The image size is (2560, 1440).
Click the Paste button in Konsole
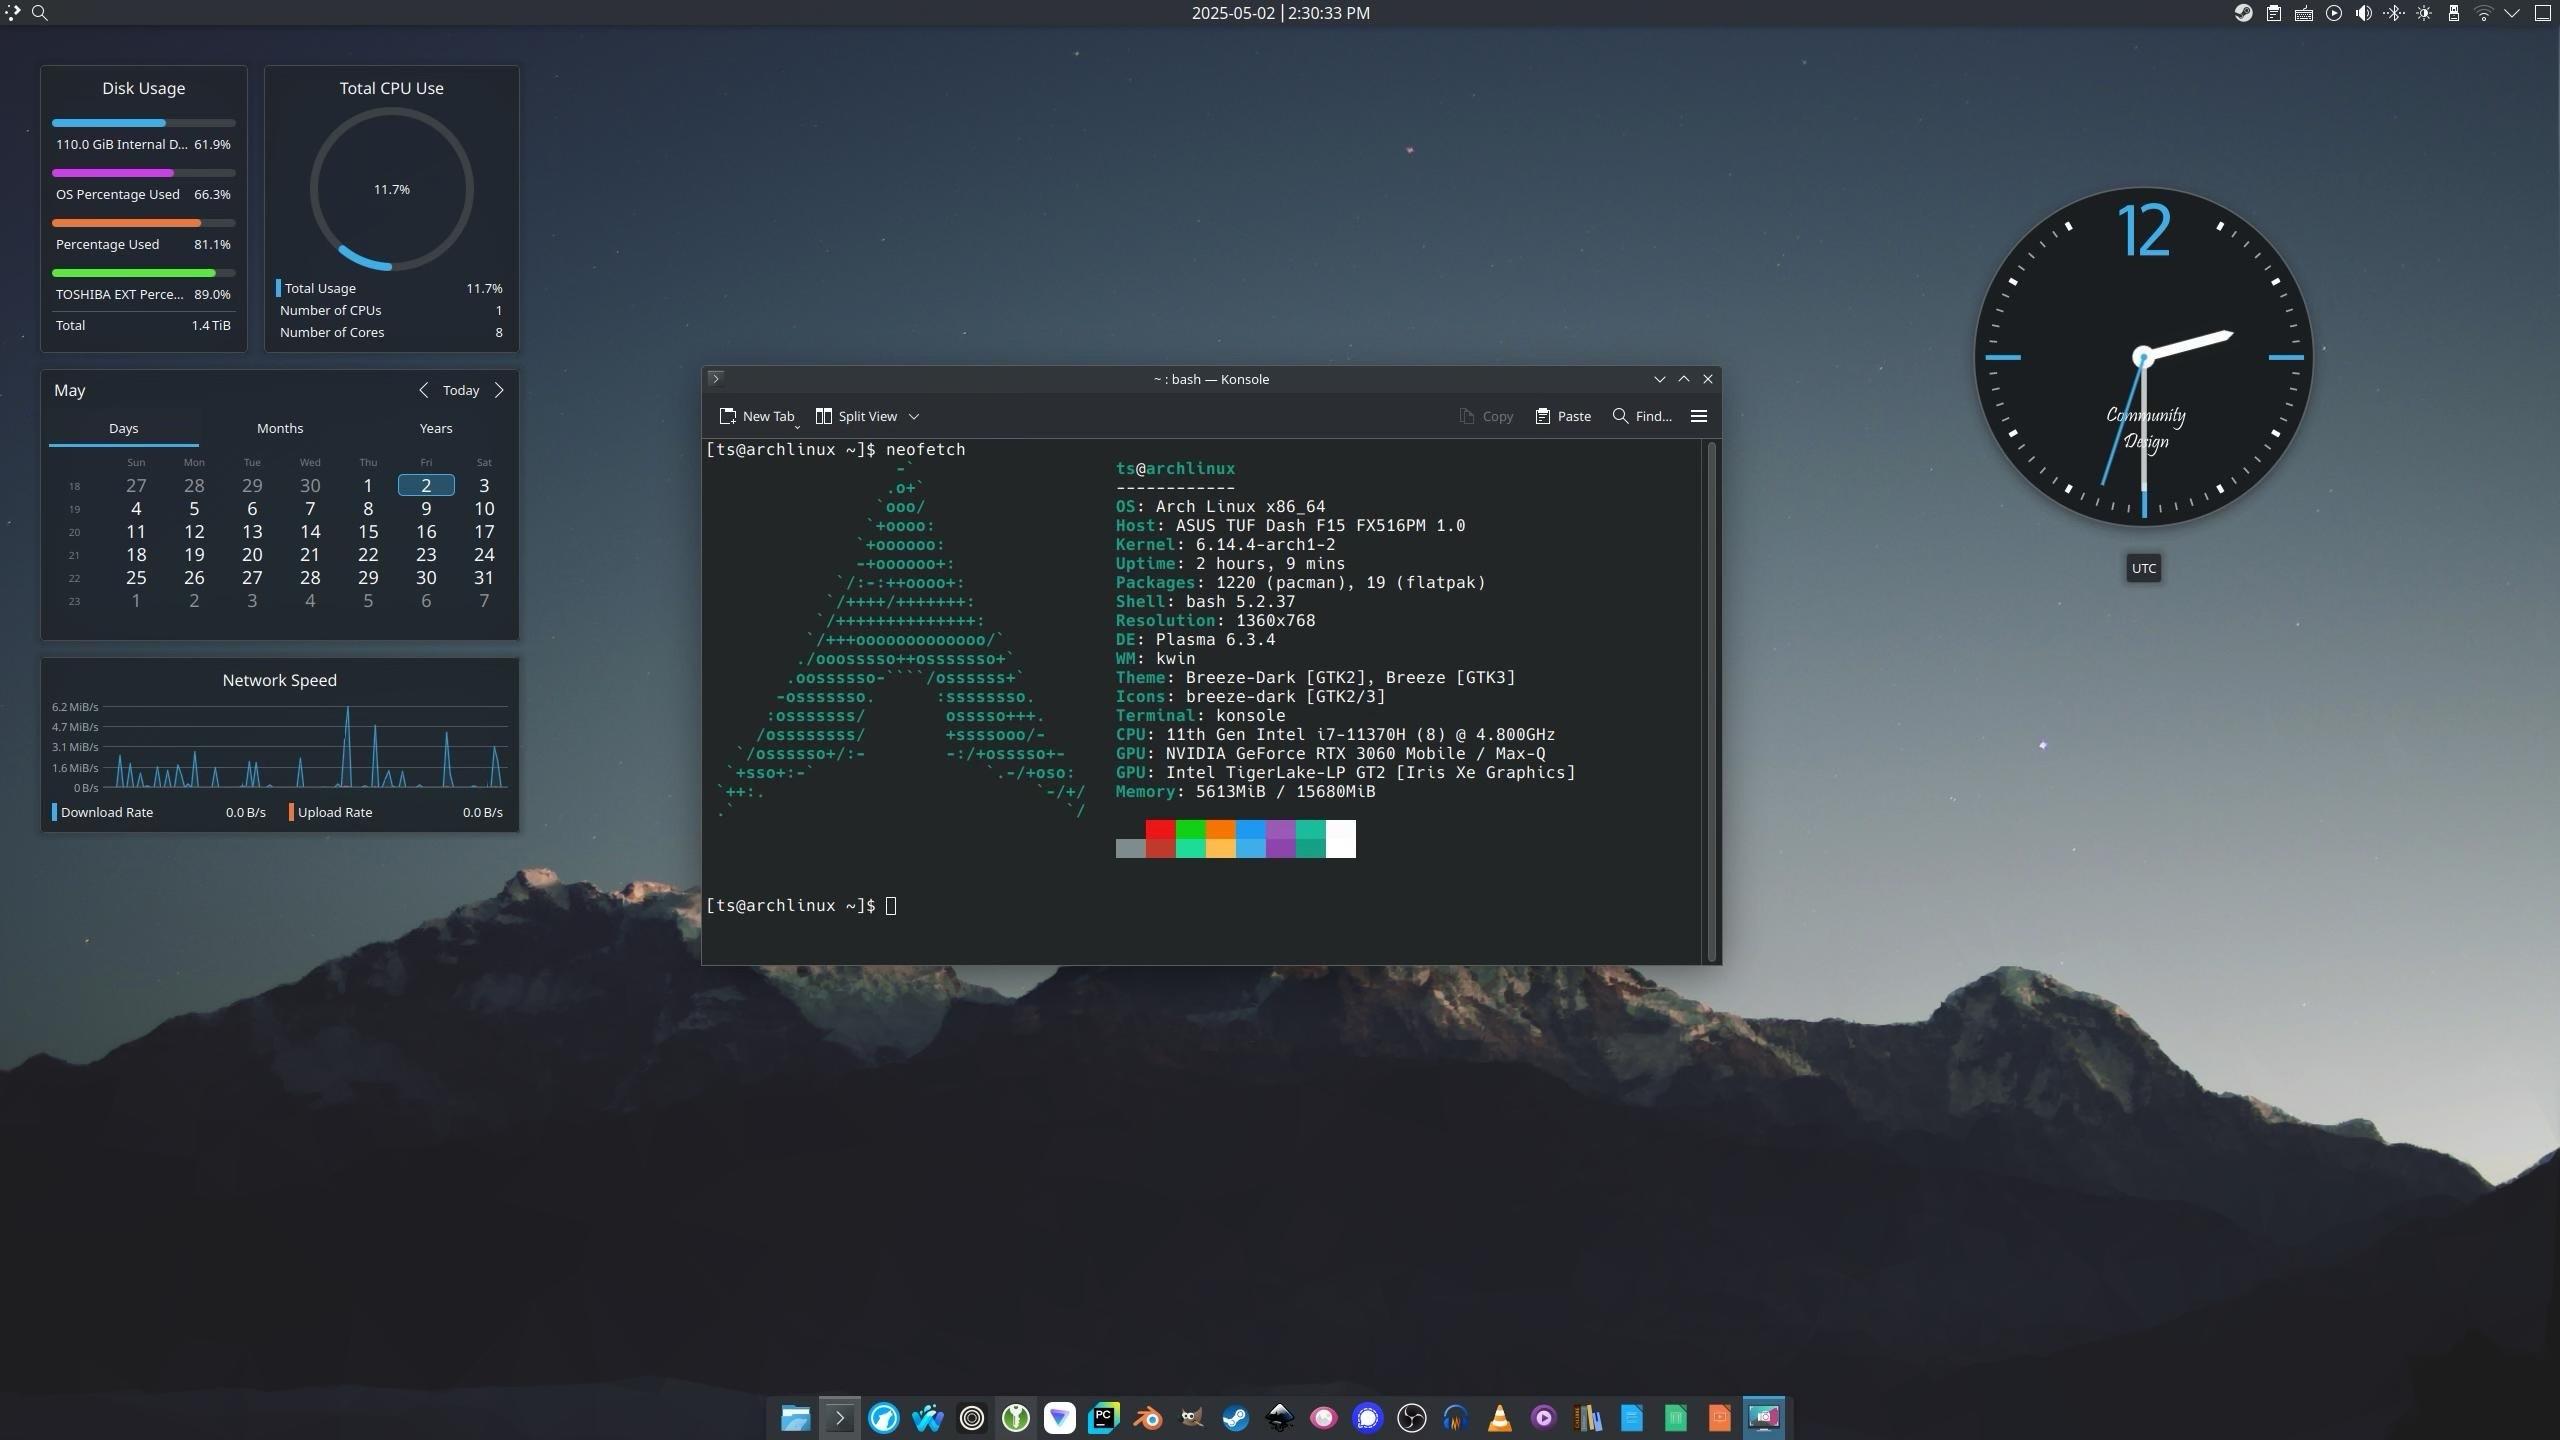(x=1563, y=416)
